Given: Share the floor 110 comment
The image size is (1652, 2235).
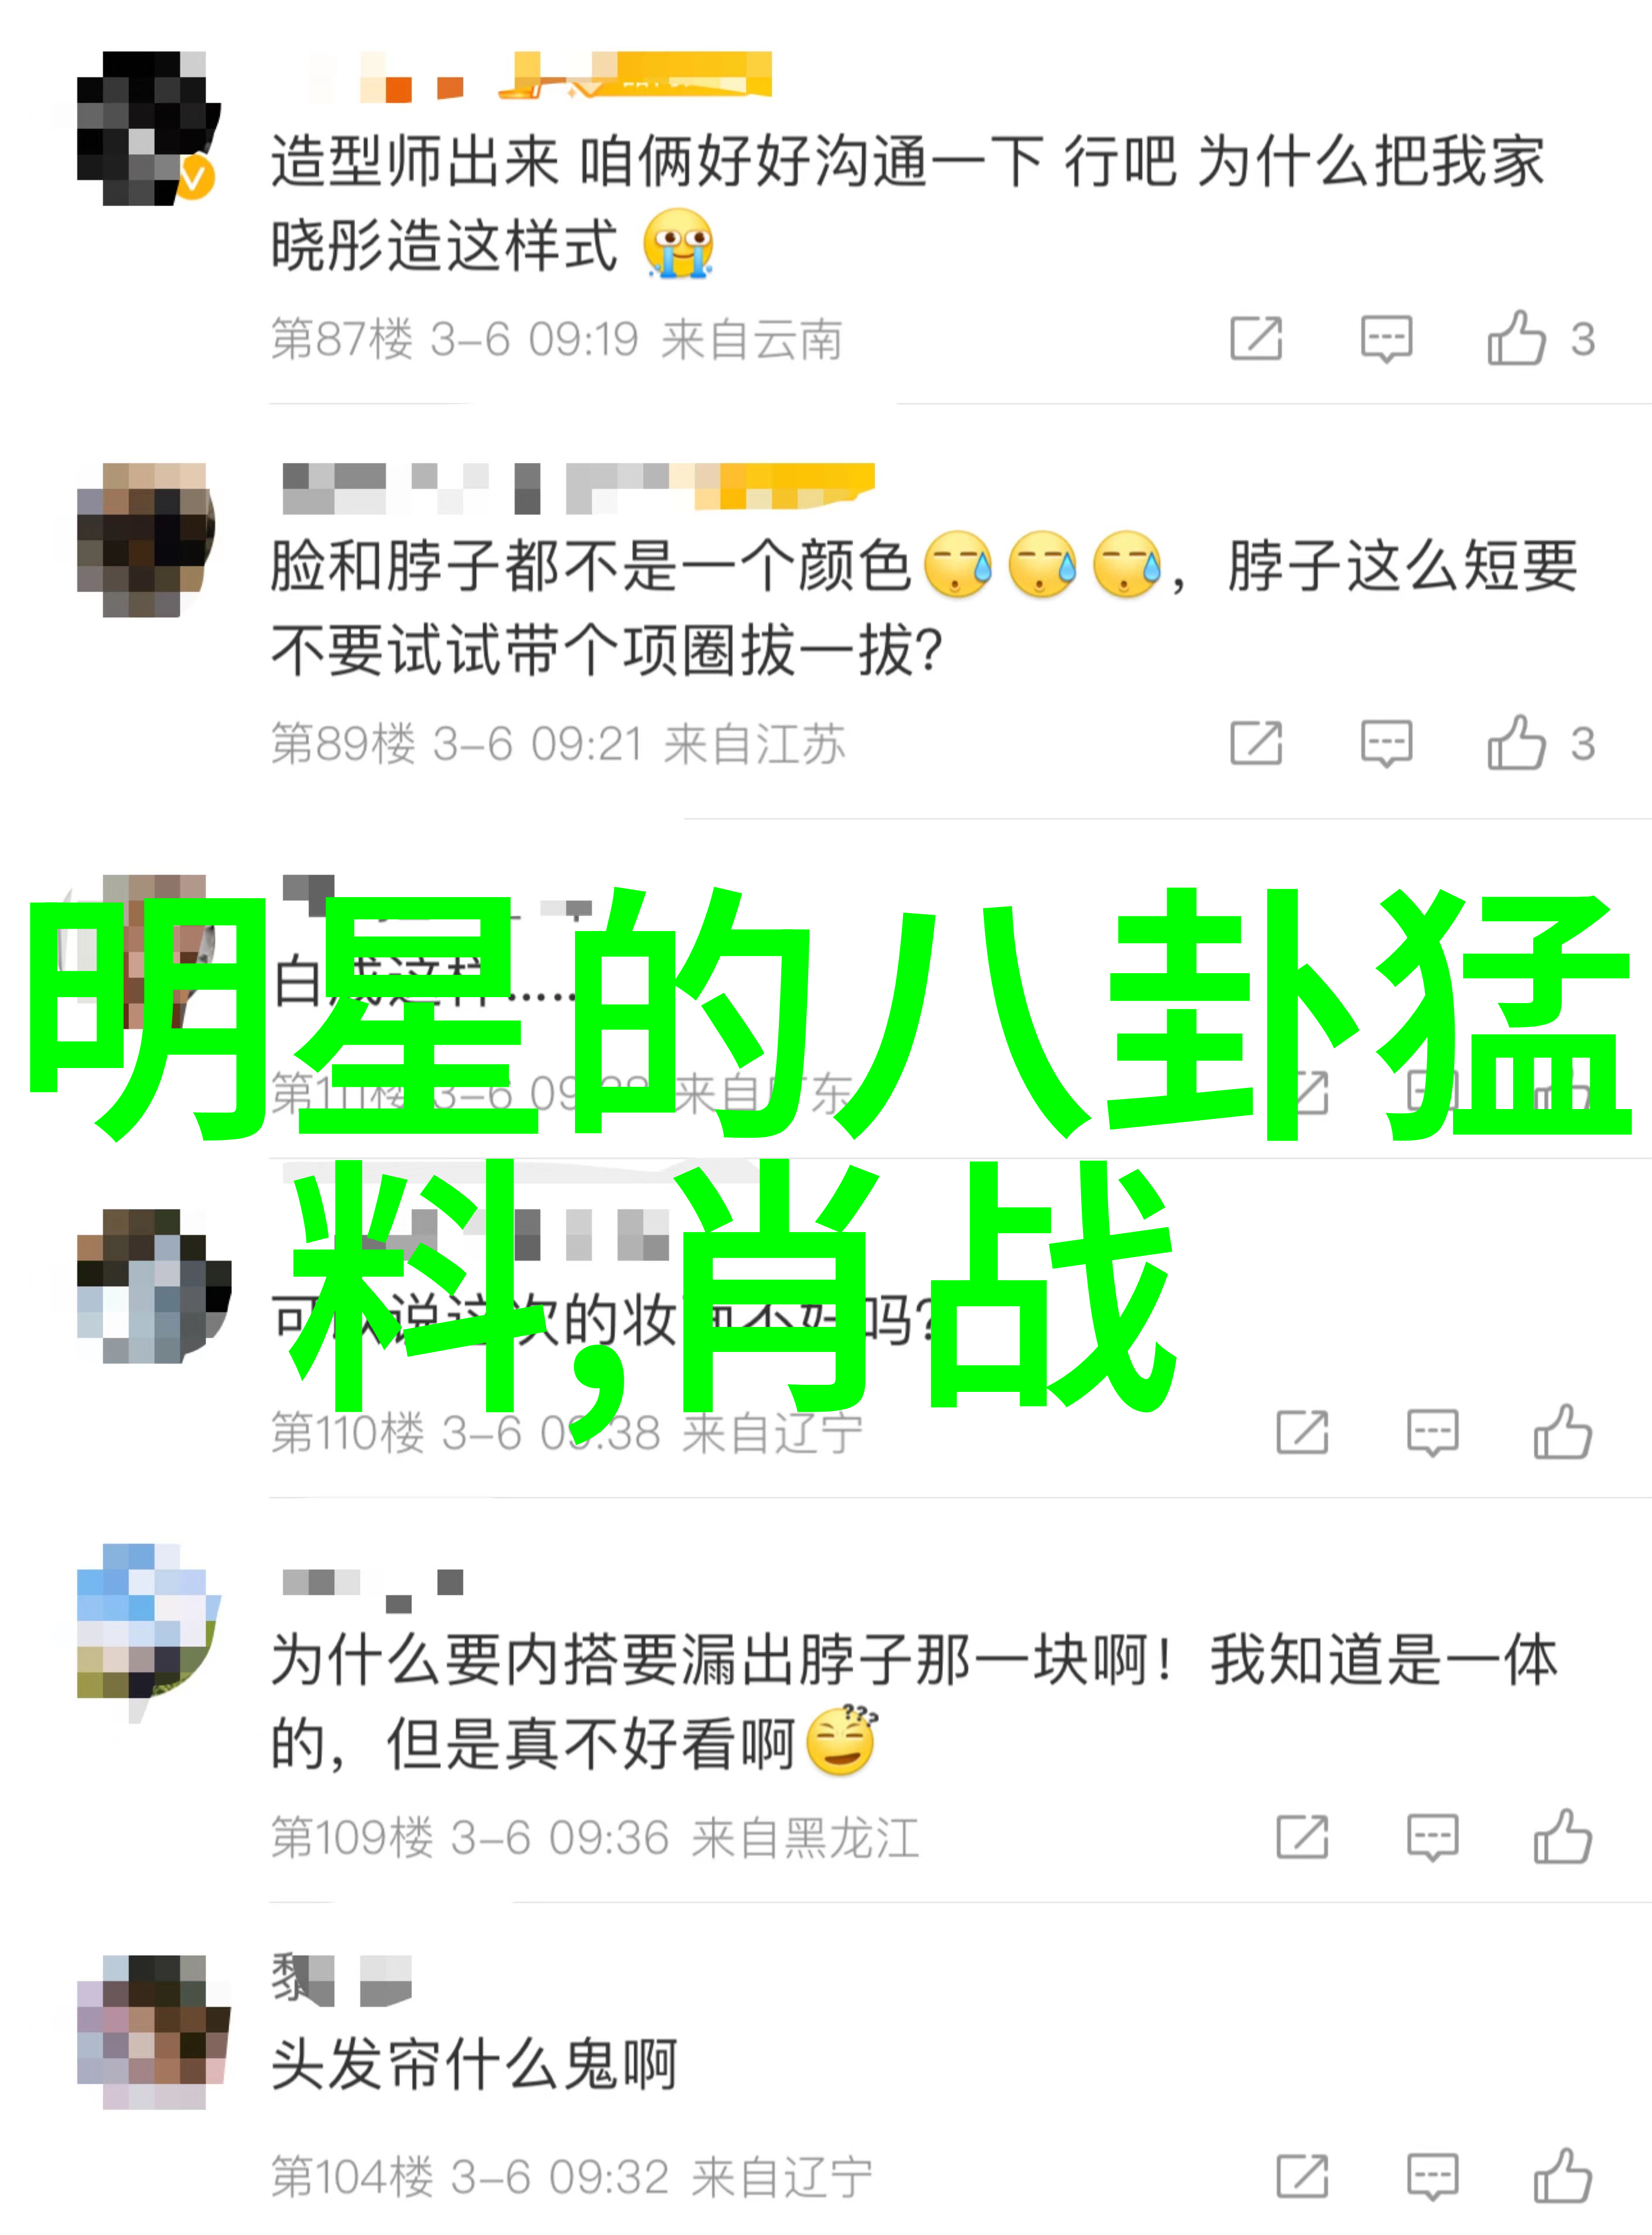Looking at the screenshot, I should point(1302,1432).
